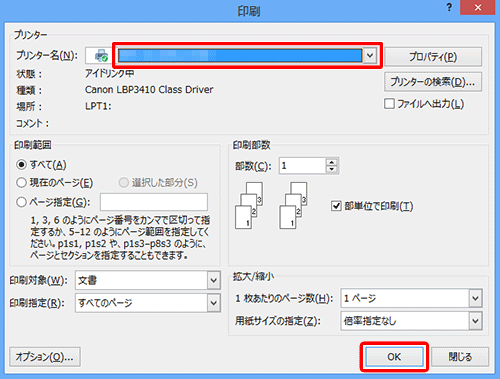Click the プリンターの検索(D) button

[x=433, y=82]
